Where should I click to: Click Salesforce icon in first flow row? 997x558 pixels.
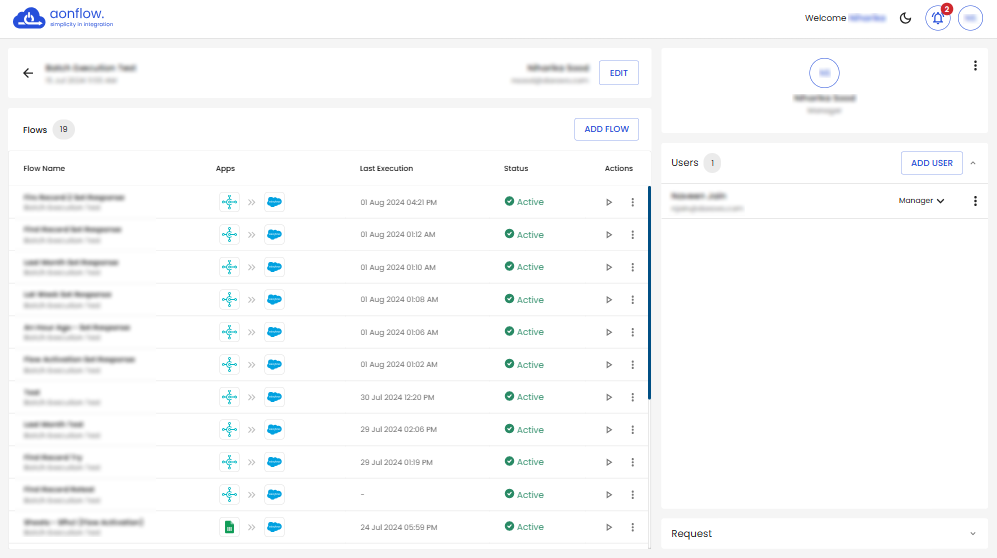tap(274, 202)
